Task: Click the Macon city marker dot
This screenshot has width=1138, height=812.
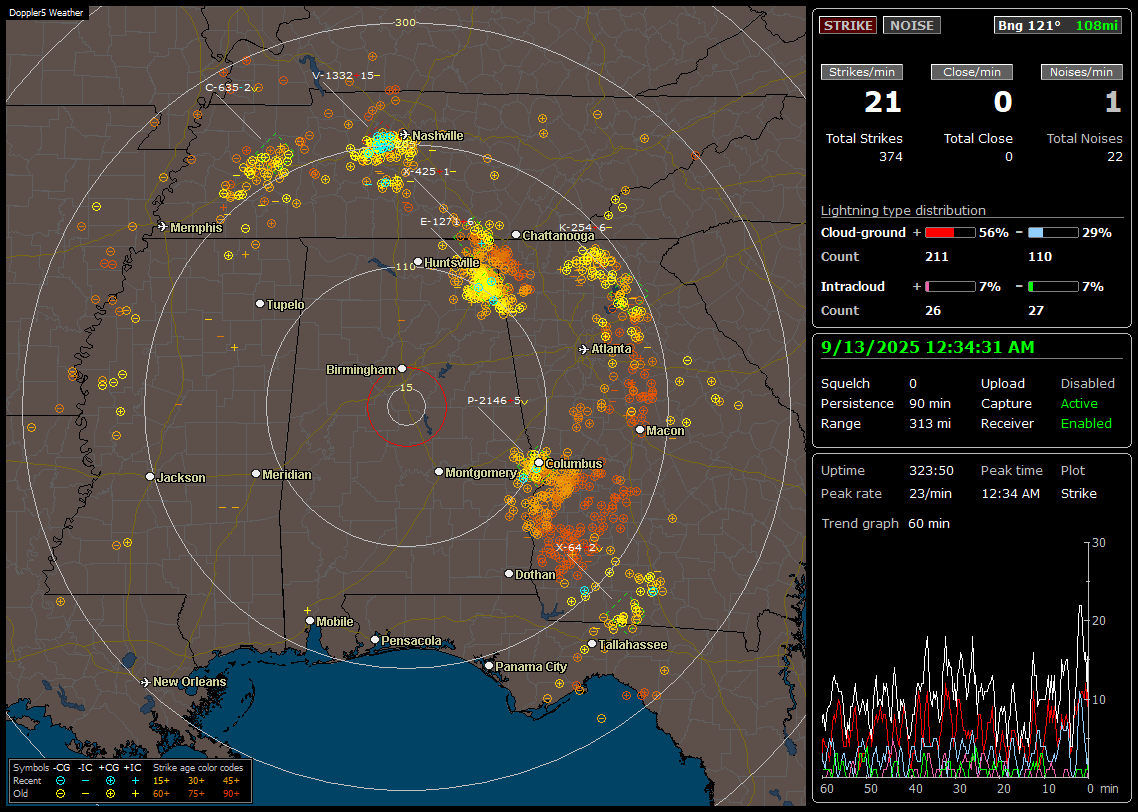Action: pos(639,430)
